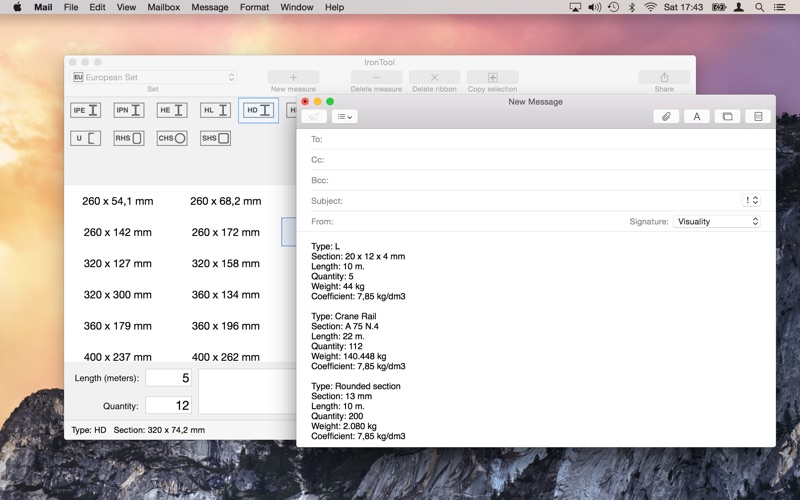Select the 320 x 300 mm section size

point(118,295)
